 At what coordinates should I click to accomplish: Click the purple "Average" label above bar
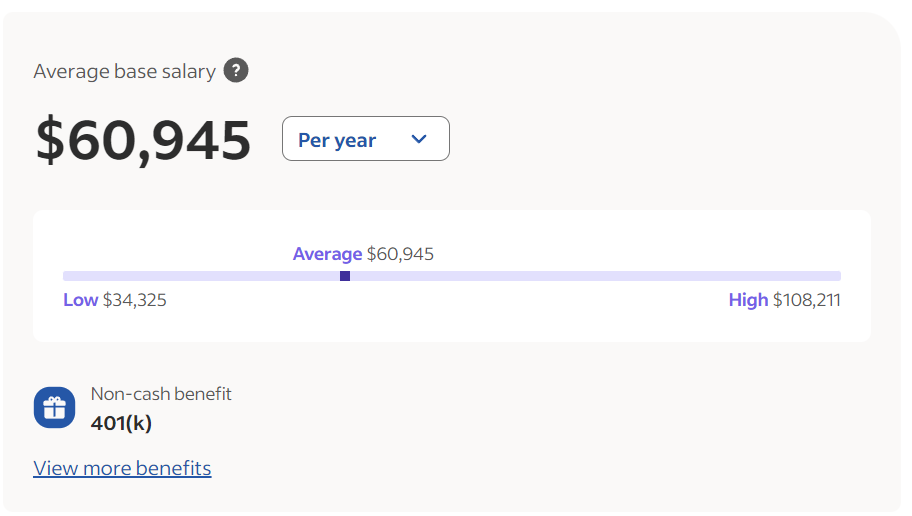(x=327, y=254)
